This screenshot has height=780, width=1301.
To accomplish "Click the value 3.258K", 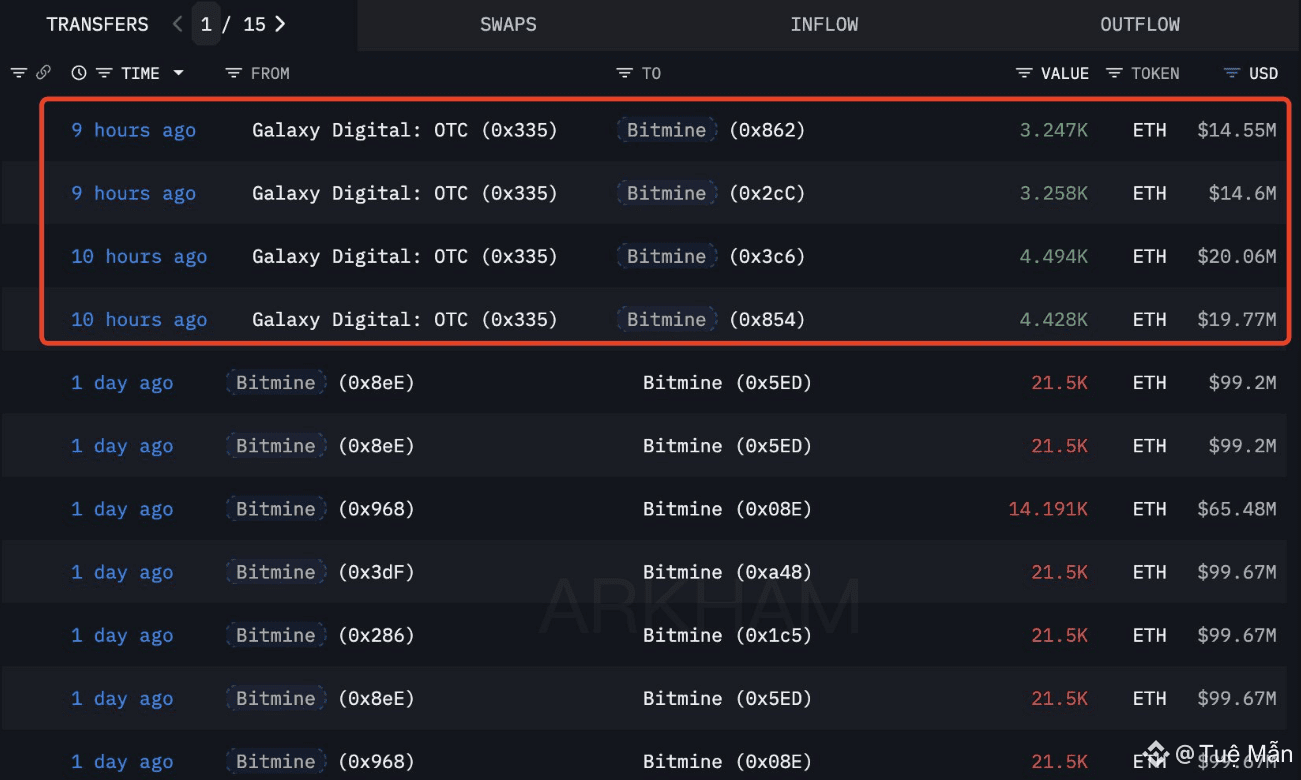I will tap(1053, 193).
